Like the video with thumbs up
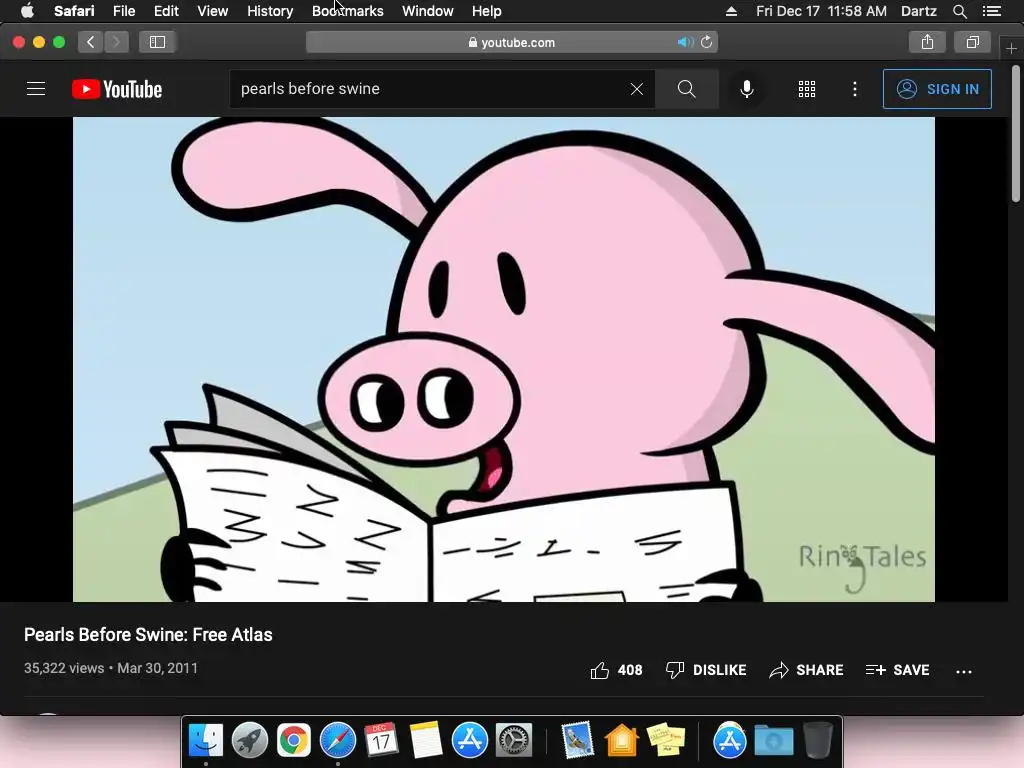The width and height of the screenshot is (1024, 768). 616,670
